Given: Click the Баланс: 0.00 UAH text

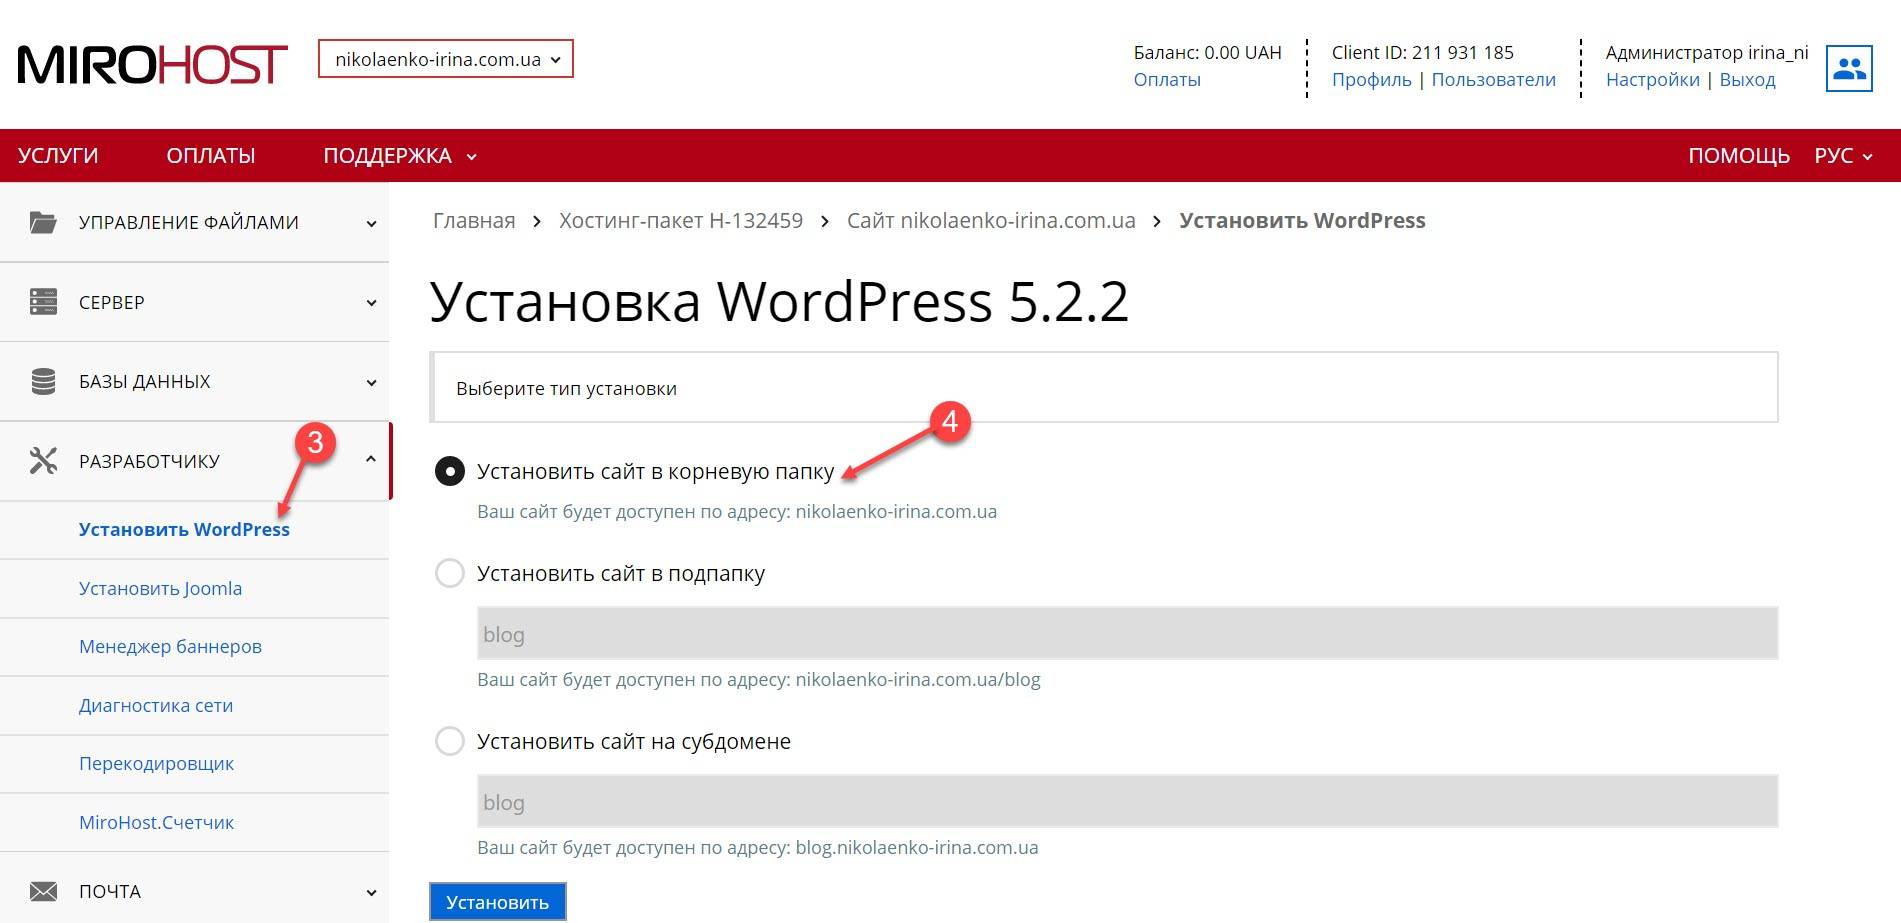Looking at the screenshot, I should (1207, 52).
